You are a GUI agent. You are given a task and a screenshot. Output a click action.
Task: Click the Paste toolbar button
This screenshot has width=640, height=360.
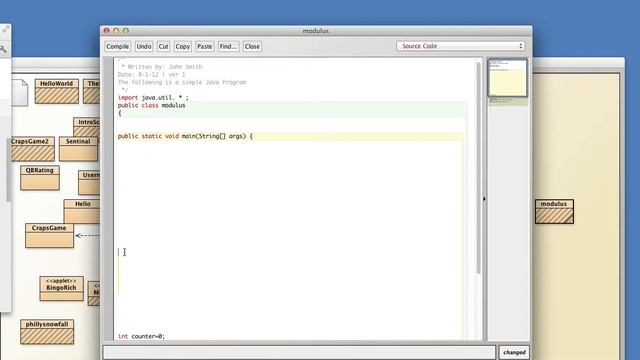point(204,47)
